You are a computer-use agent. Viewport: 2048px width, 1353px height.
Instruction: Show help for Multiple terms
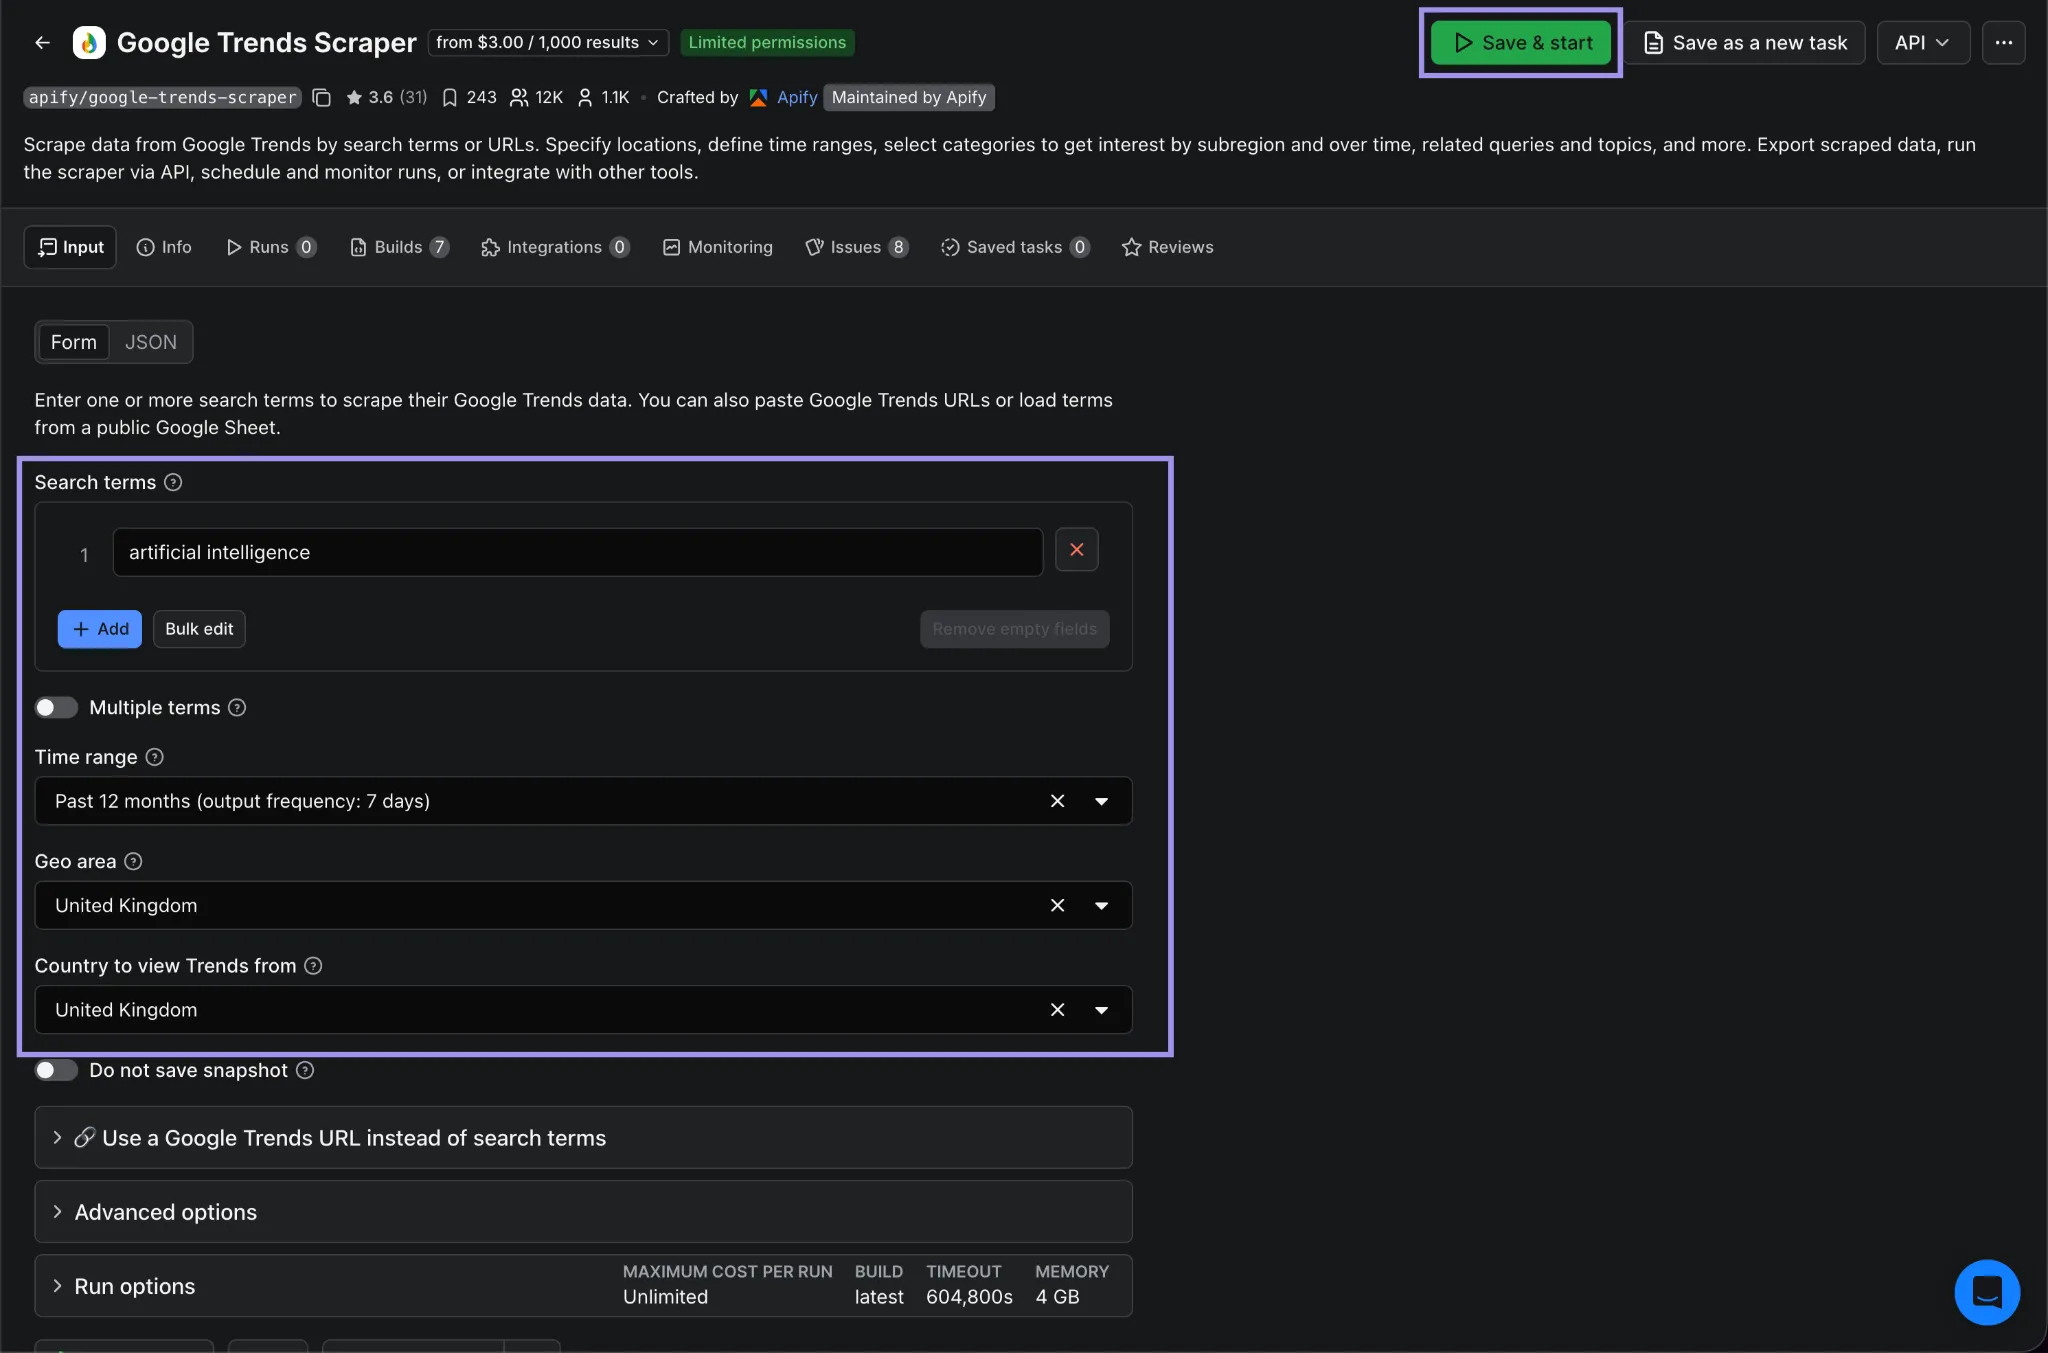(x=237, y=707)
